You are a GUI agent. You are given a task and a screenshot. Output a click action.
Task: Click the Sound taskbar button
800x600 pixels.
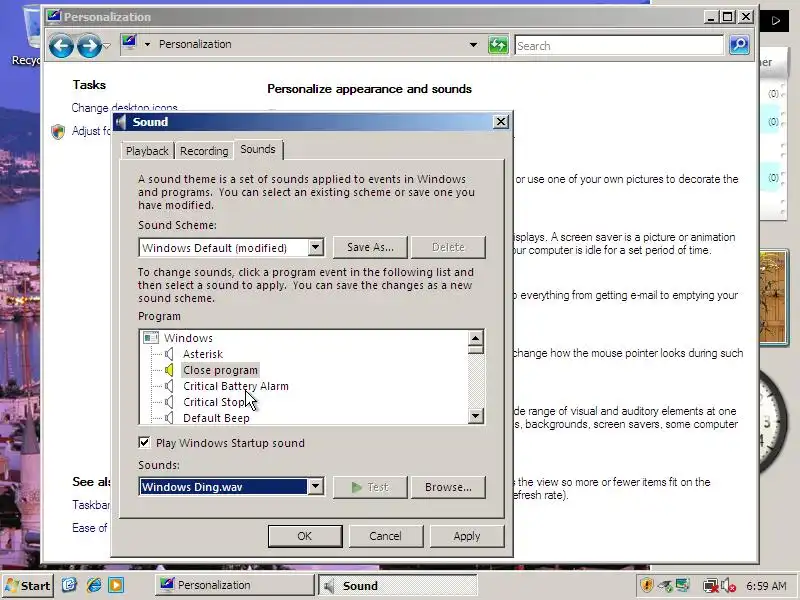pos(397,585)
